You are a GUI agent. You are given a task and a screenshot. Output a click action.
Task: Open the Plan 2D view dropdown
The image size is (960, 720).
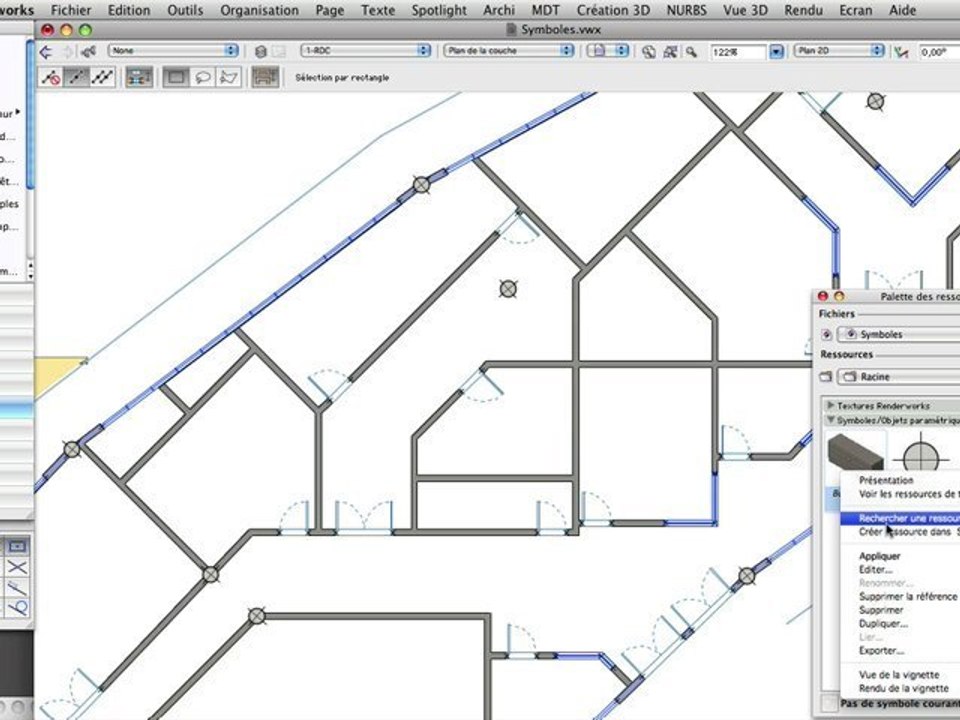click(x=839, y=51)
